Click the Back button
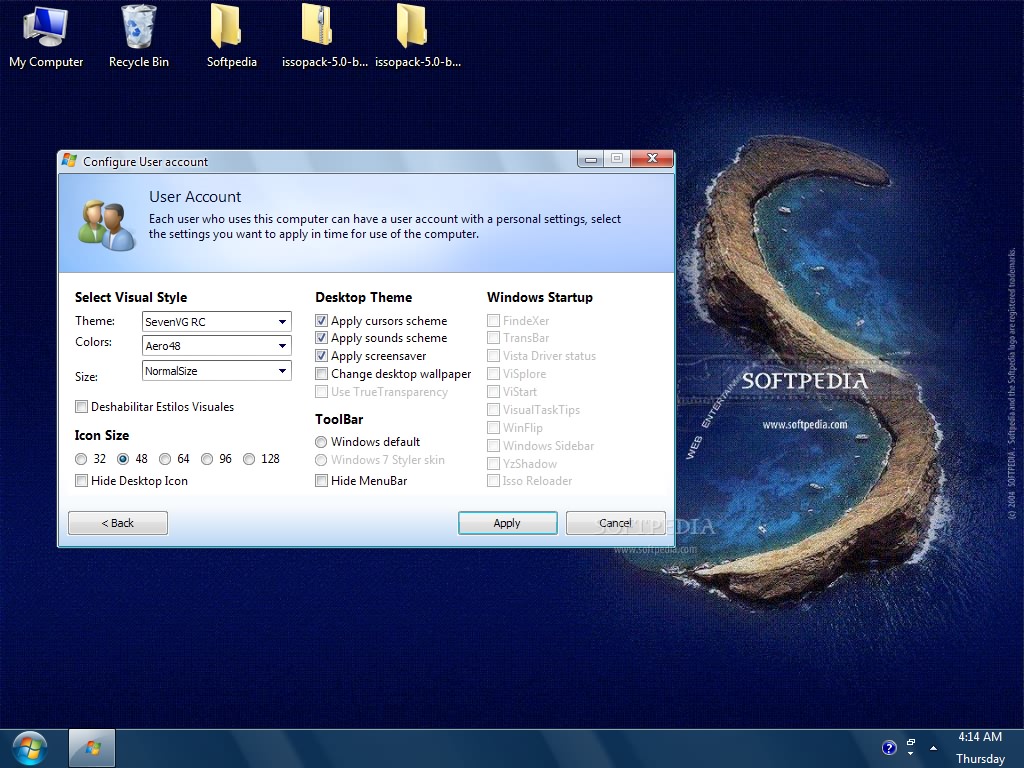The image size is (1024, 768). coord(118,523)
